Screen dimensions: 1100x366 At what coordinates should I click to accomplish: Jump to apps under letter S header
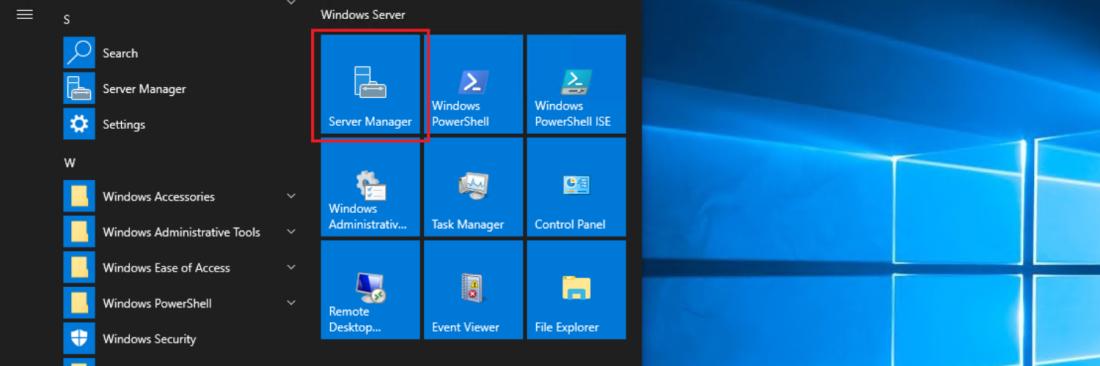pos(67,20)
